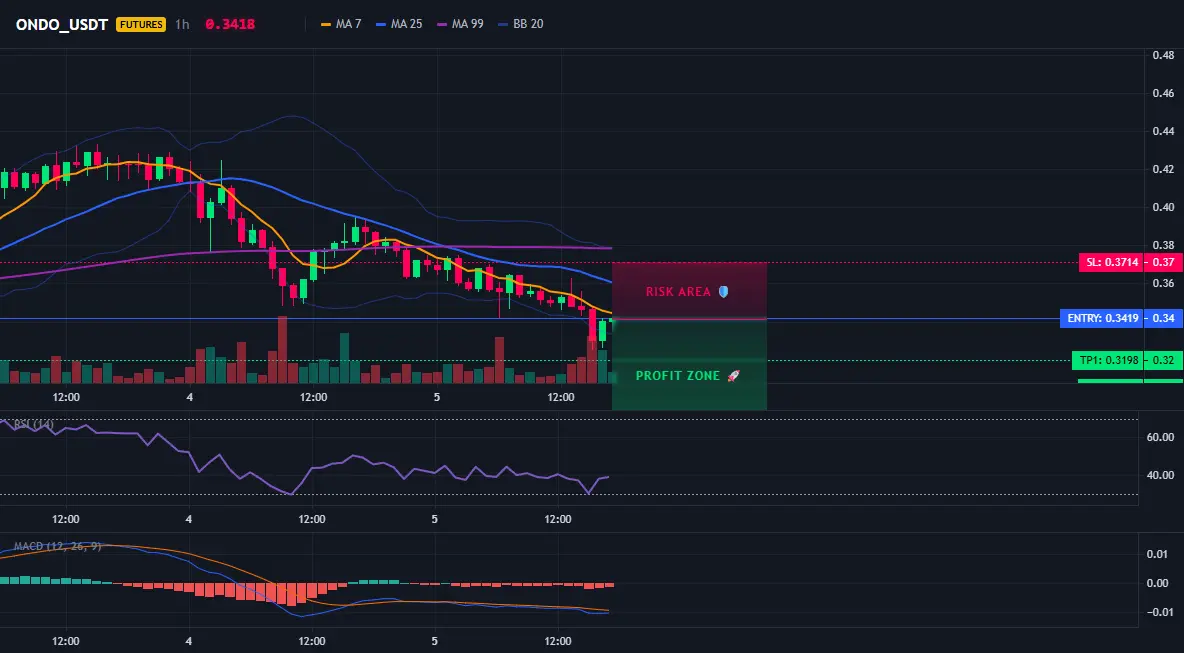The width and height of the screenshot is (1184, 653).
Task: Click the MACD (12, 26, 9) indicator label
Action: coord(57,546)
